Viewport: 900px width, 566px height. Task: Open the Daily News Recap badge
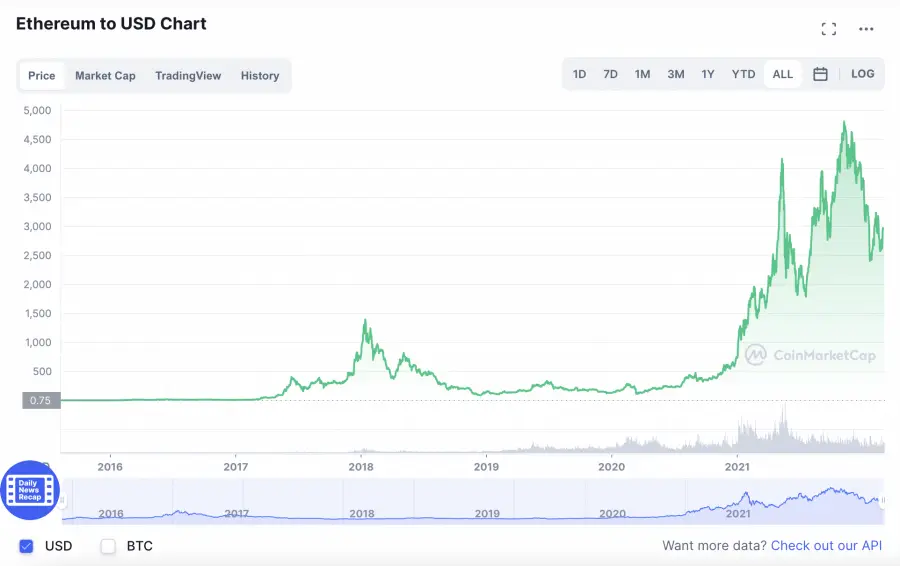coord(30,490)
